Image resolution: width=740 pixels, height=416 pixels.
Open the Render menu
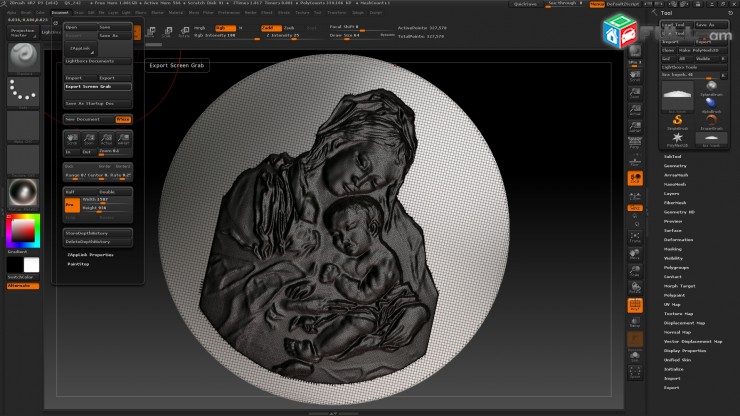tap(251, 13)
